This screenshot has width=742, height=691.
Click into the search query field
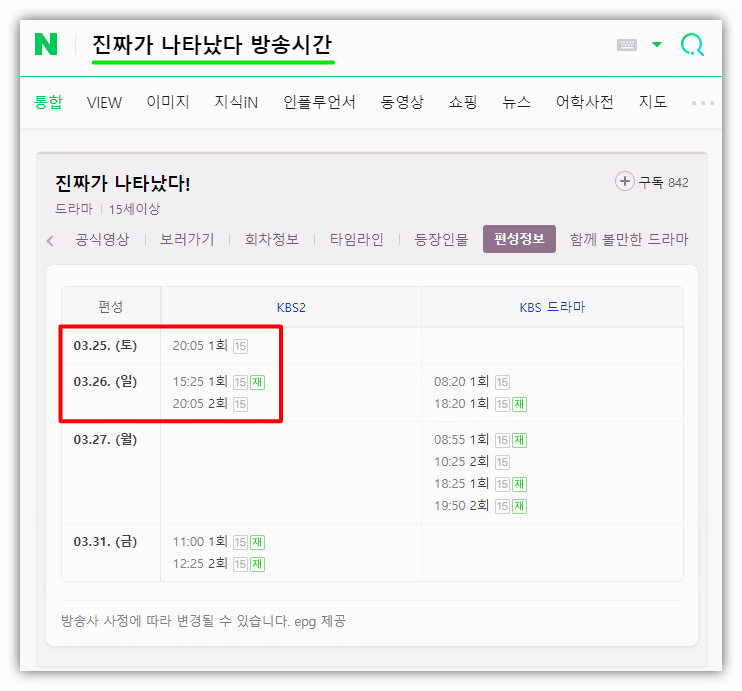[x=213, y=45]
